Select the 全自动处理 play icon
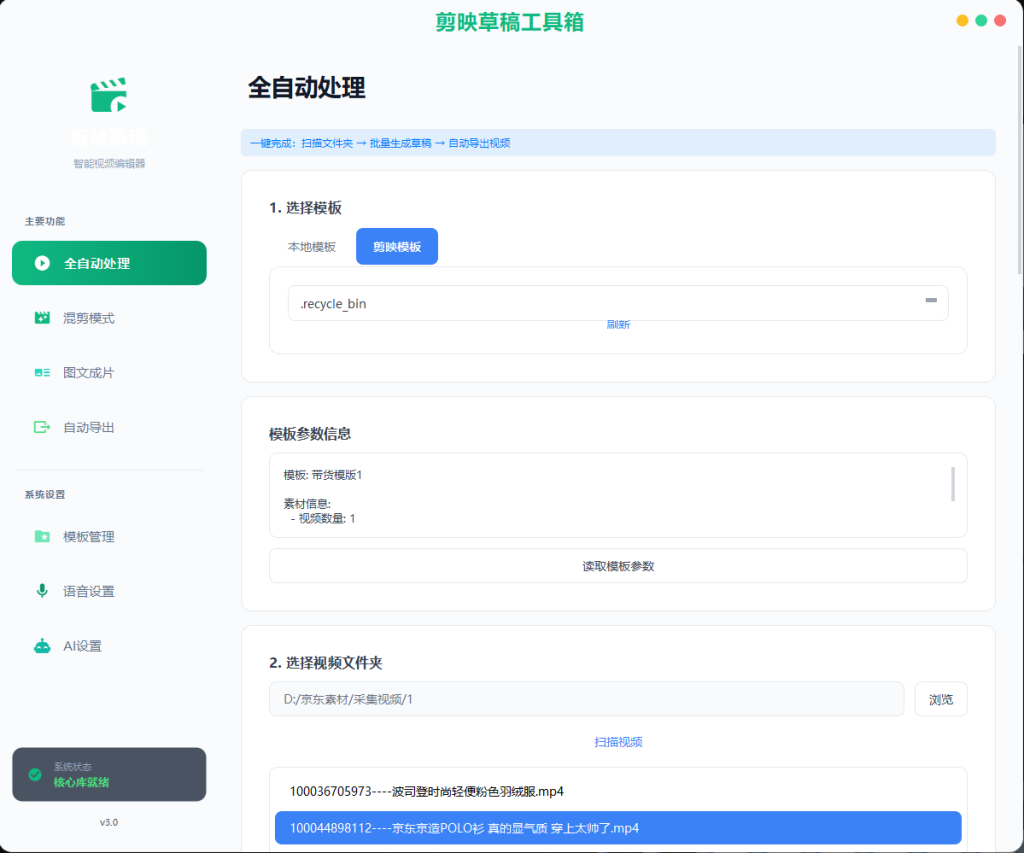 click(x=42, y=263)
